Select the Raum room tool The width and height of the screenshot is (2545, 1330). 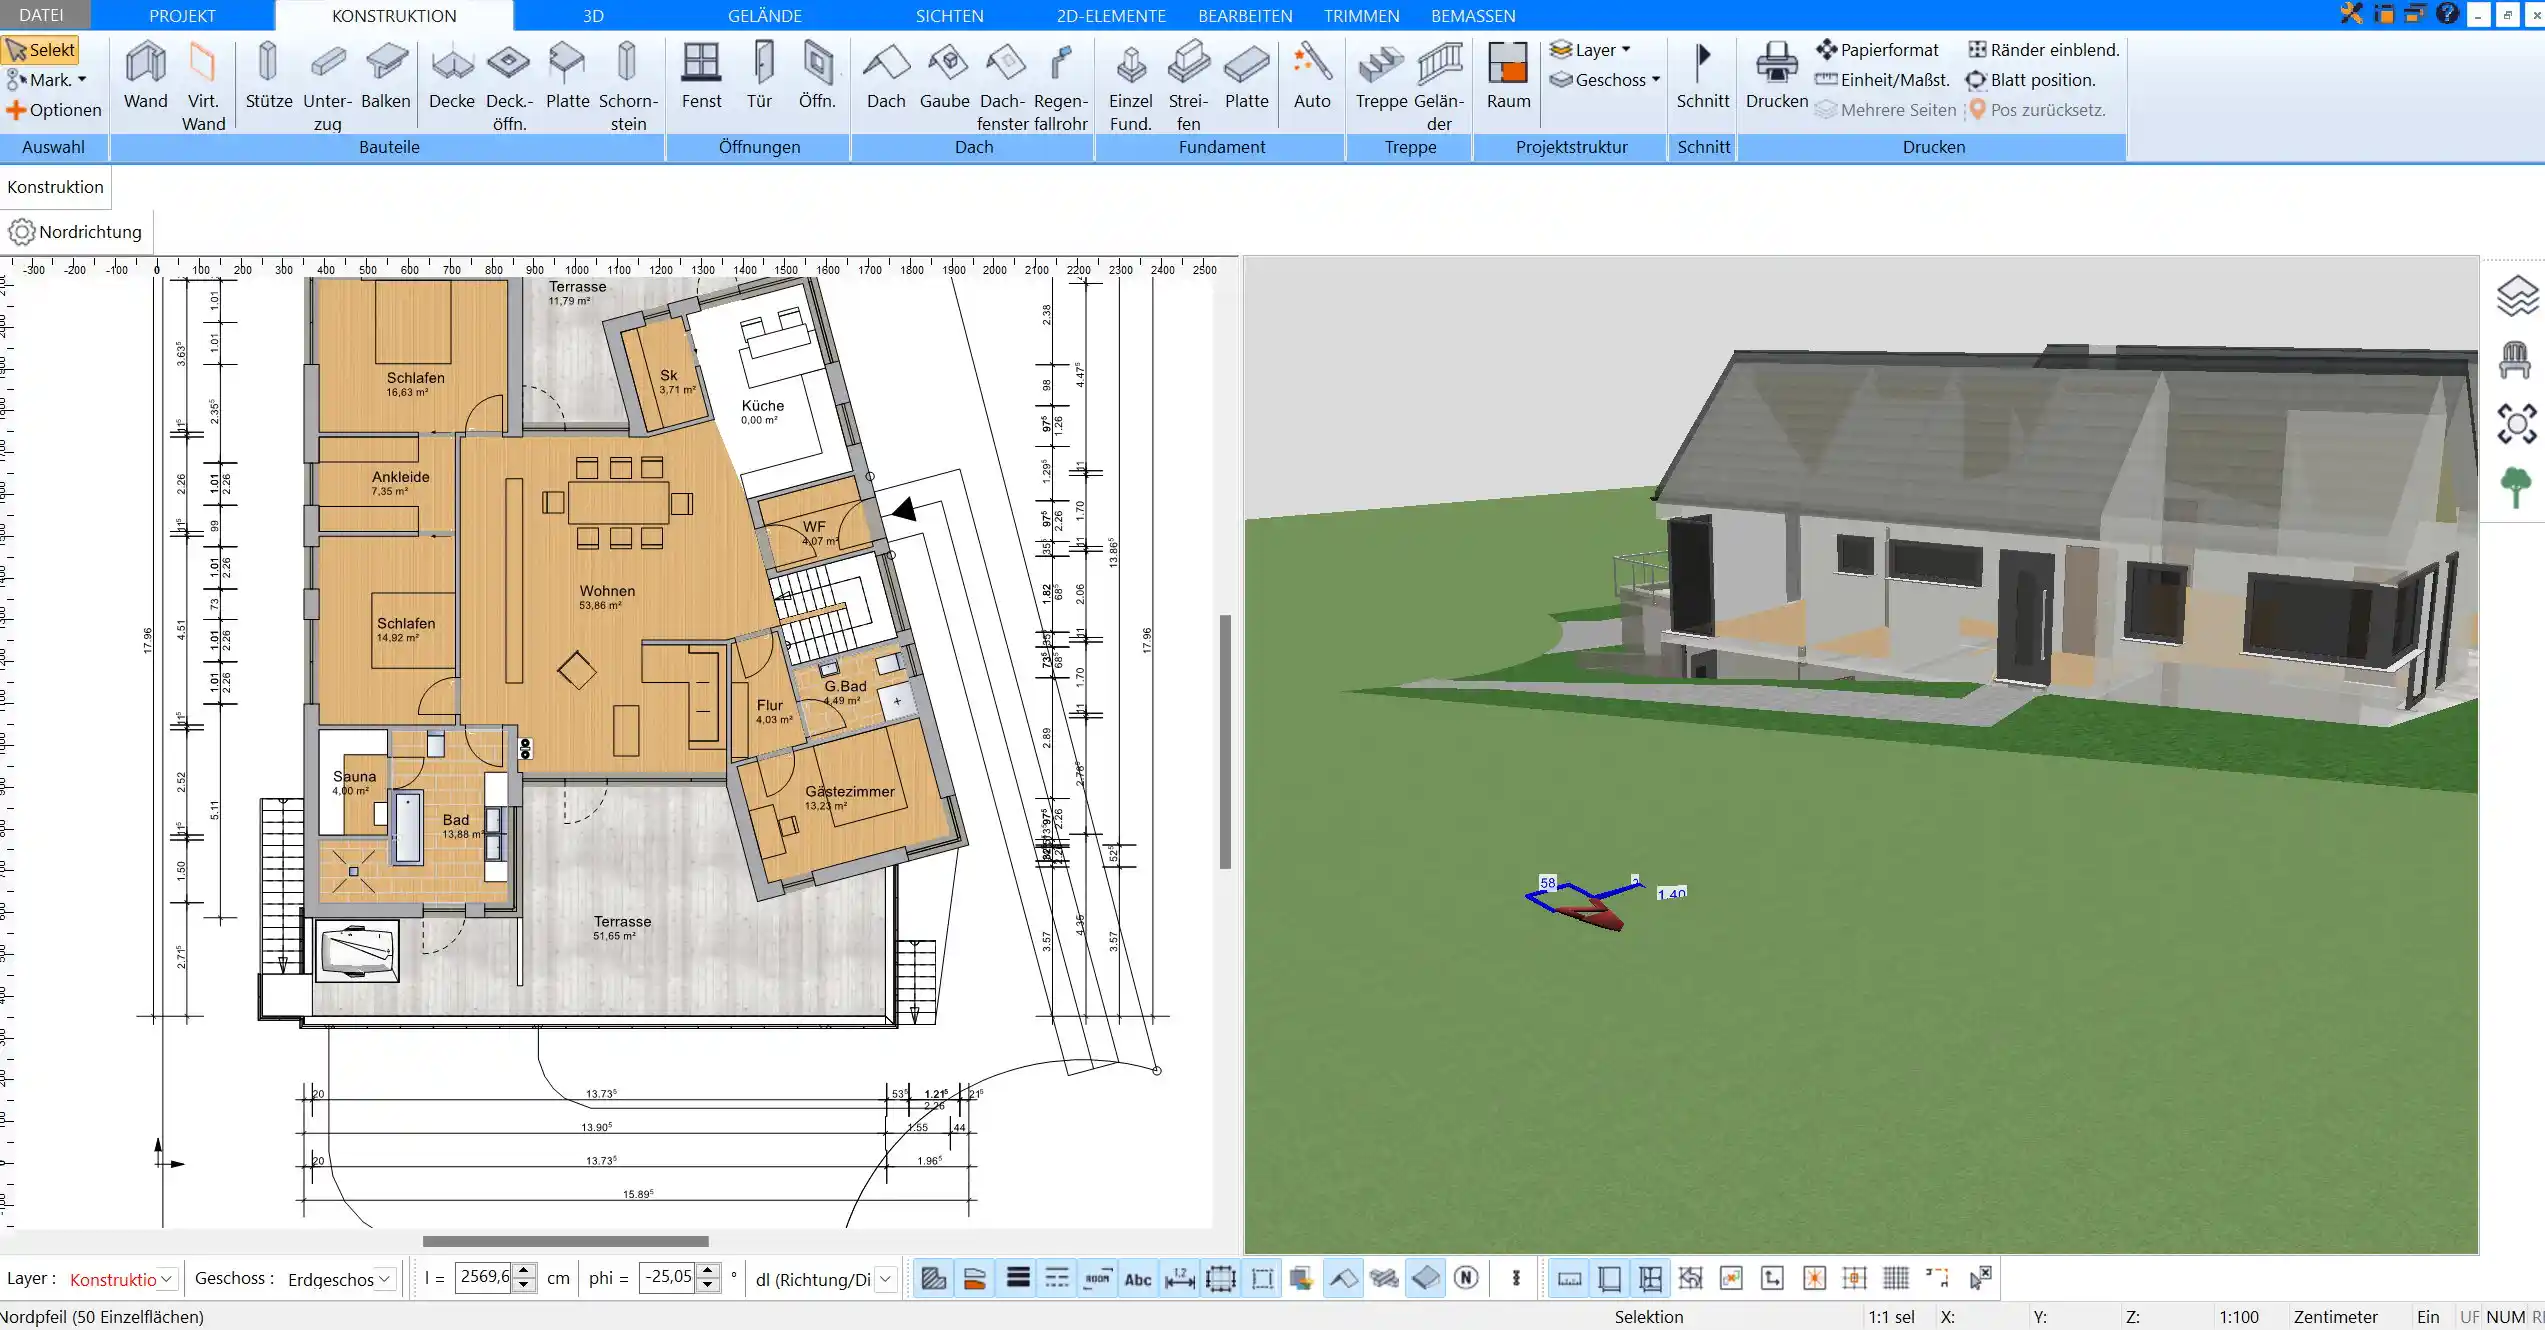1508,76
